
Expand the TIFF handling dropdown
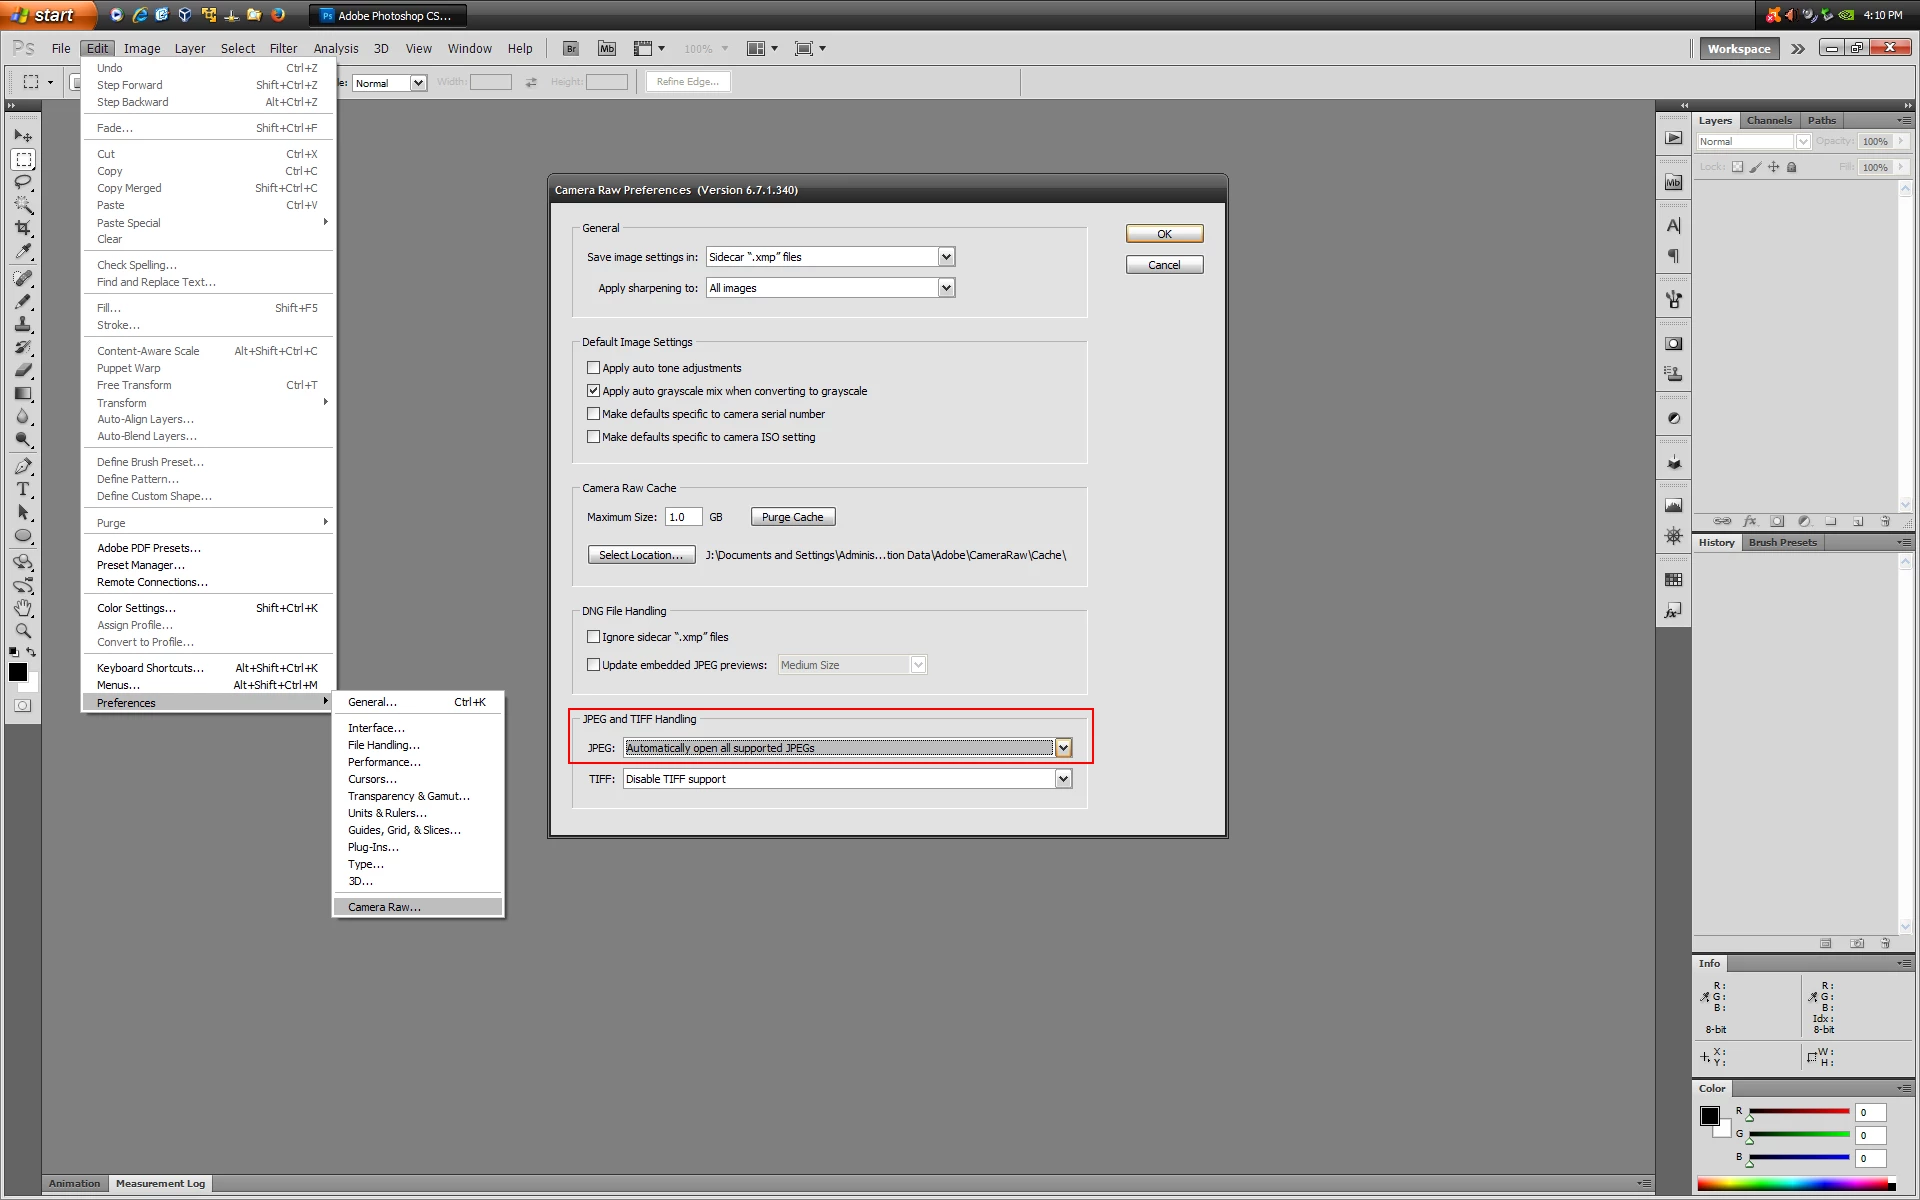(1063, 779)
